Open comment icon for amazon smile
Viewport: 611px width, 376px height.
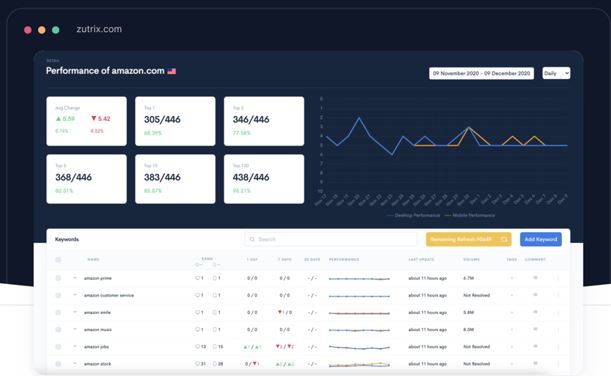coord(535,312)
